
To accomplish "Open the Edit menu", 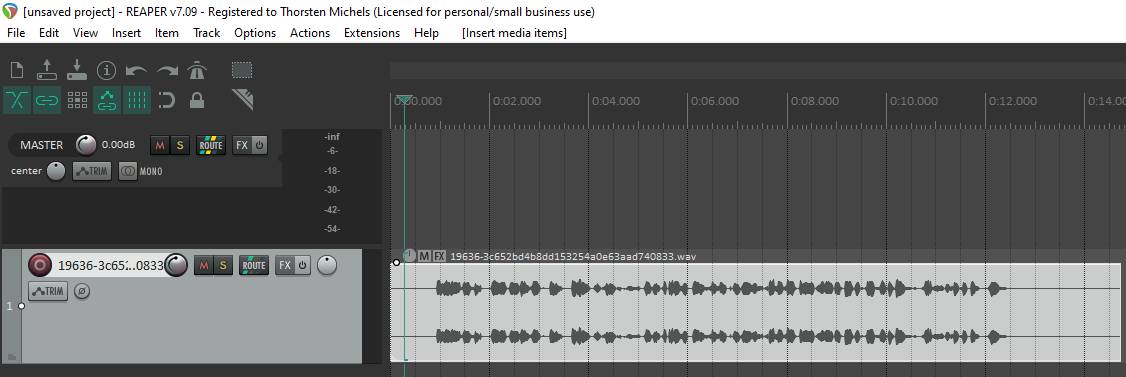I will click(x=49, y=33).
